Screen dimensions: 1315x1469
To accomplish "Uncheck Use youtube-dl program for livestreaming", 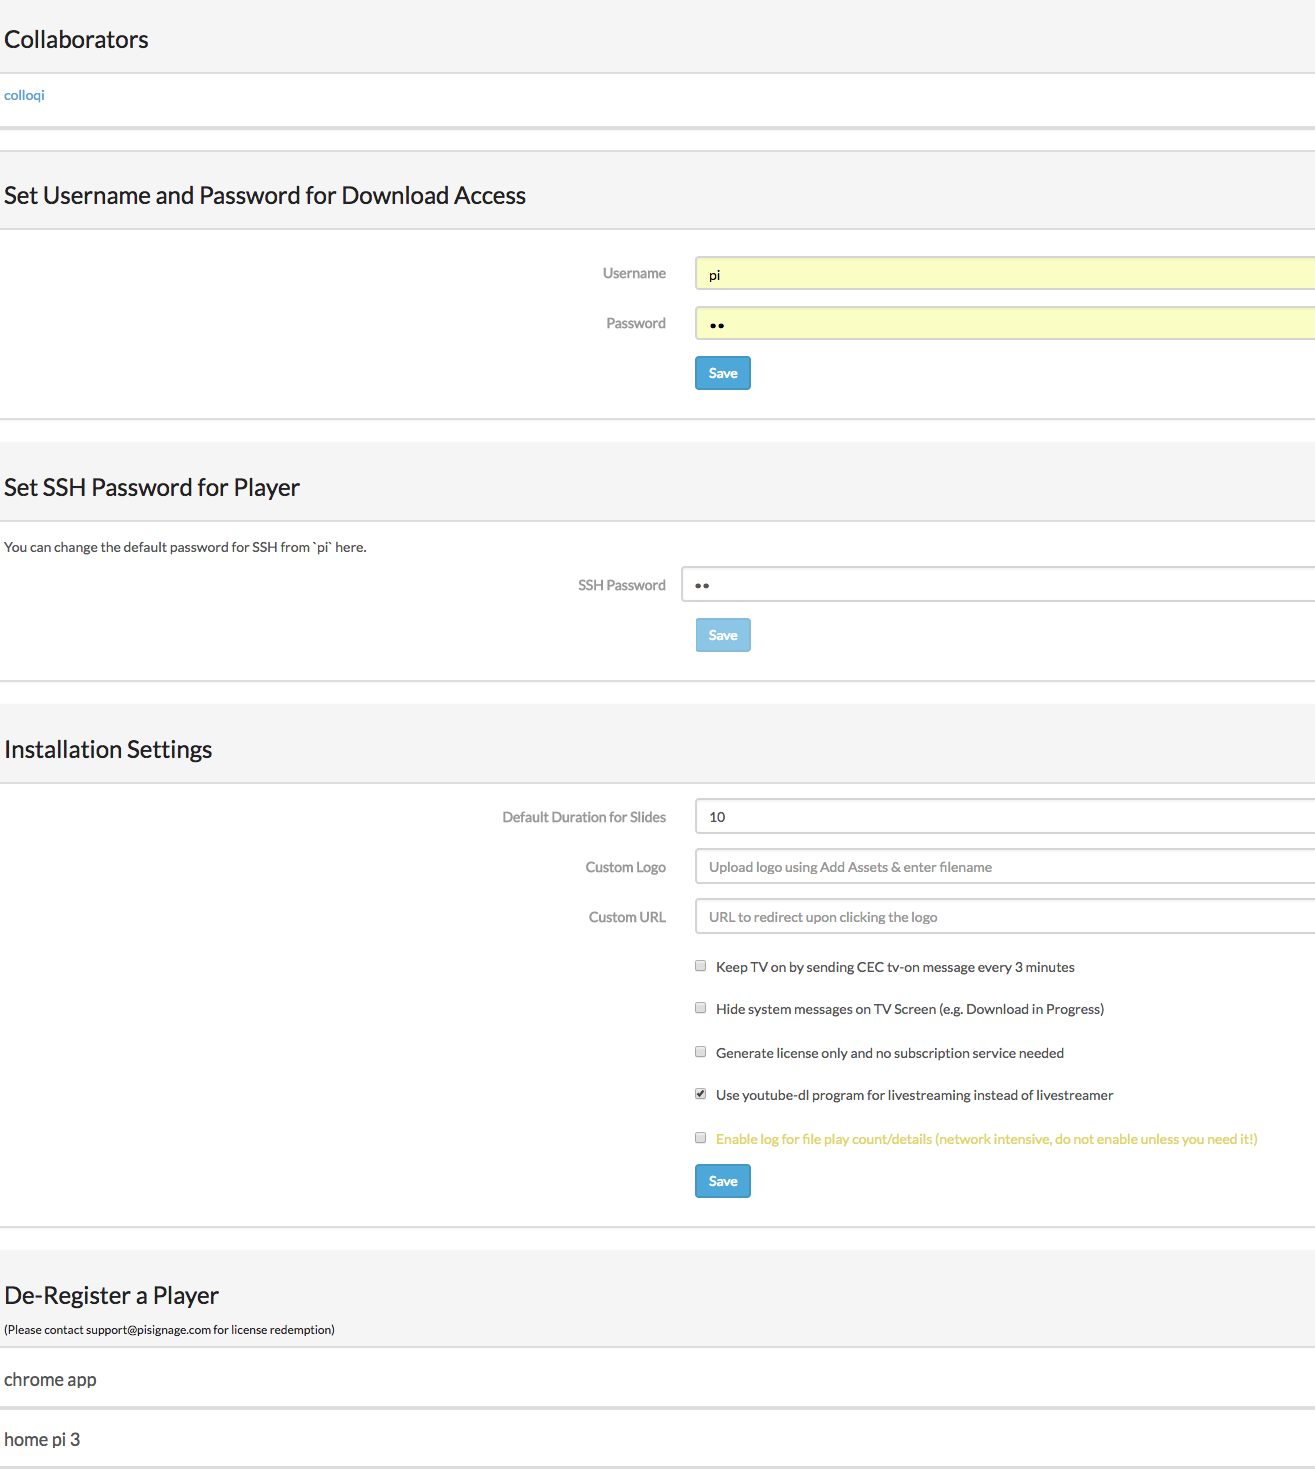I will click(x=701, y=1094).
